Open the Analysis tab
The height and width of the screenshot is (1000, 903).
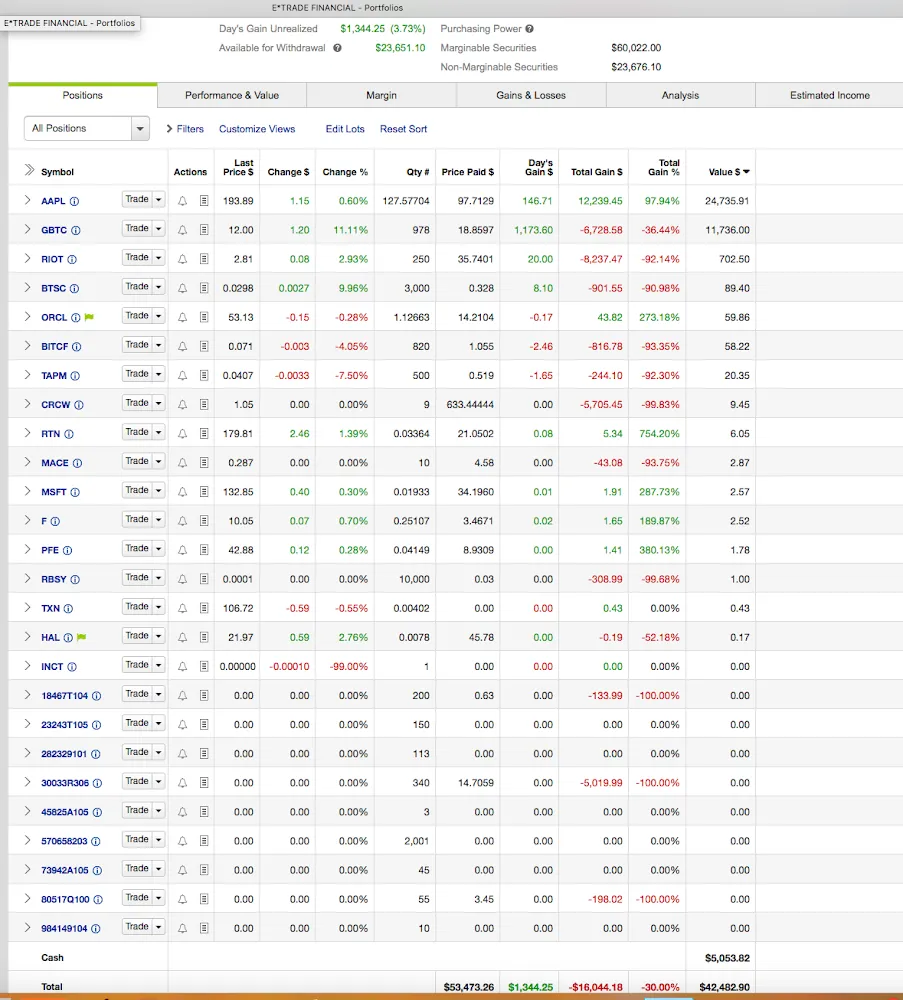point(680,95)
